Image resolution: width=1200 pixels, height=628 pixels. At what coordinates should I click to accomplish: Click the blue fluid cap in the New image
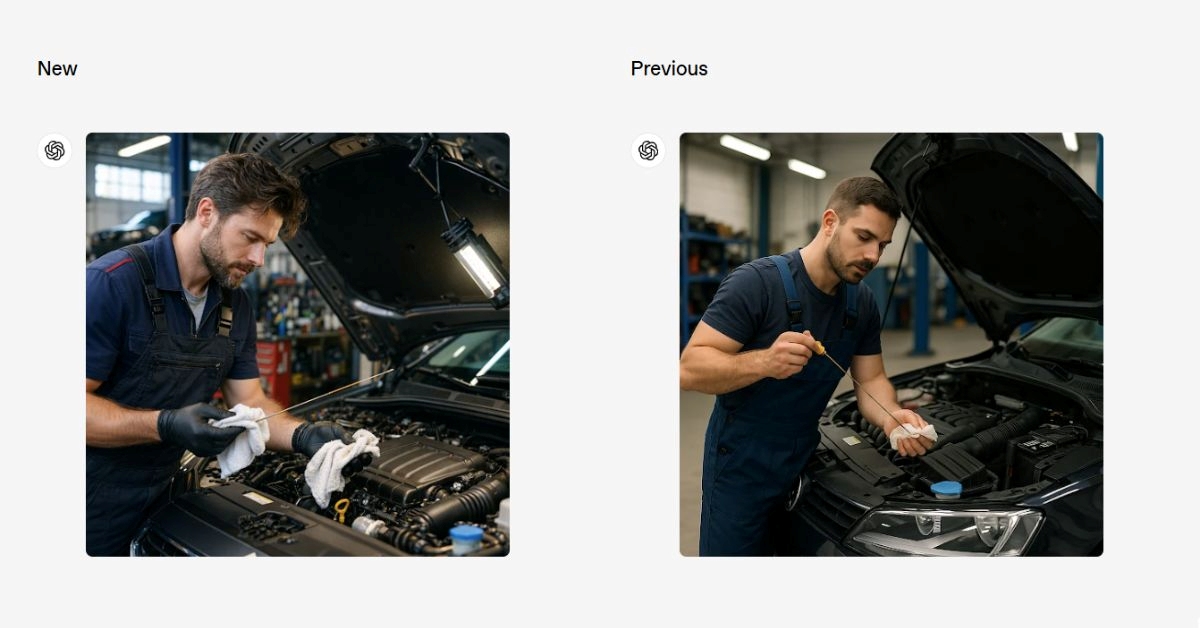[466, 538]
